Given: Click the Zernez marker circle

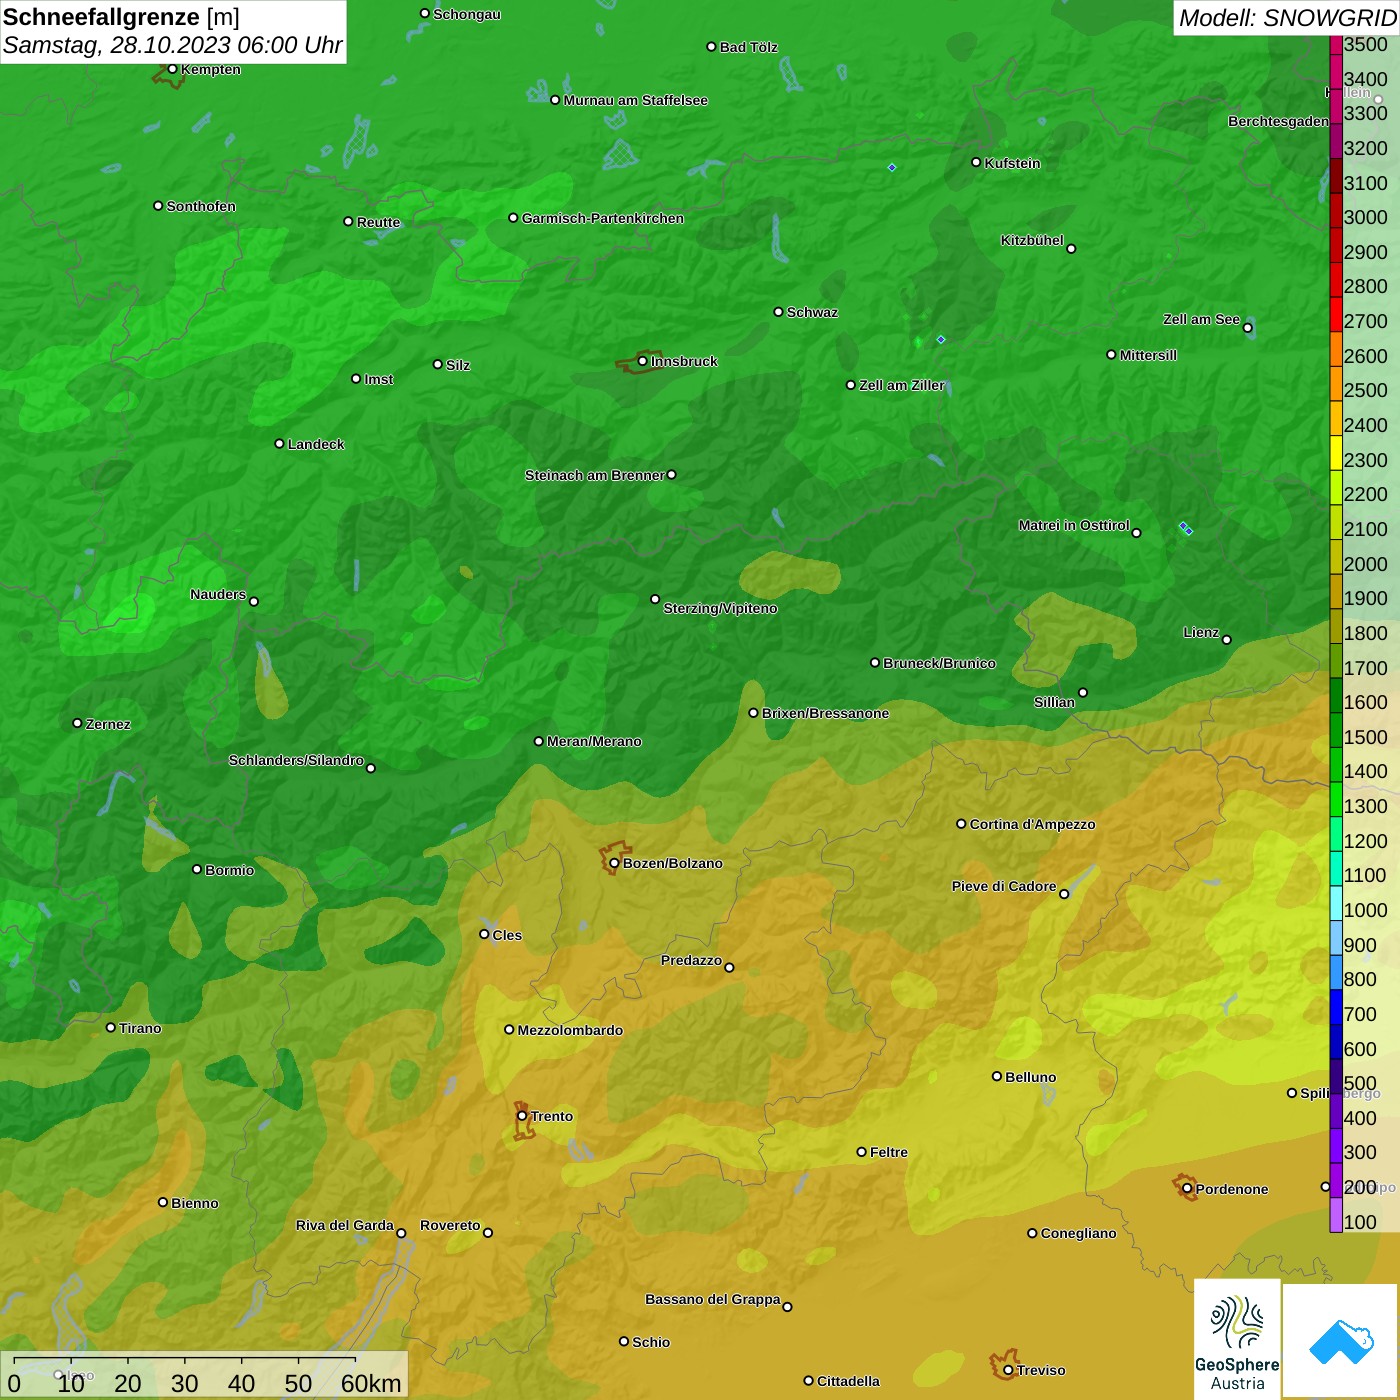Looking at the screenshot, I should [x=77, y=723].
